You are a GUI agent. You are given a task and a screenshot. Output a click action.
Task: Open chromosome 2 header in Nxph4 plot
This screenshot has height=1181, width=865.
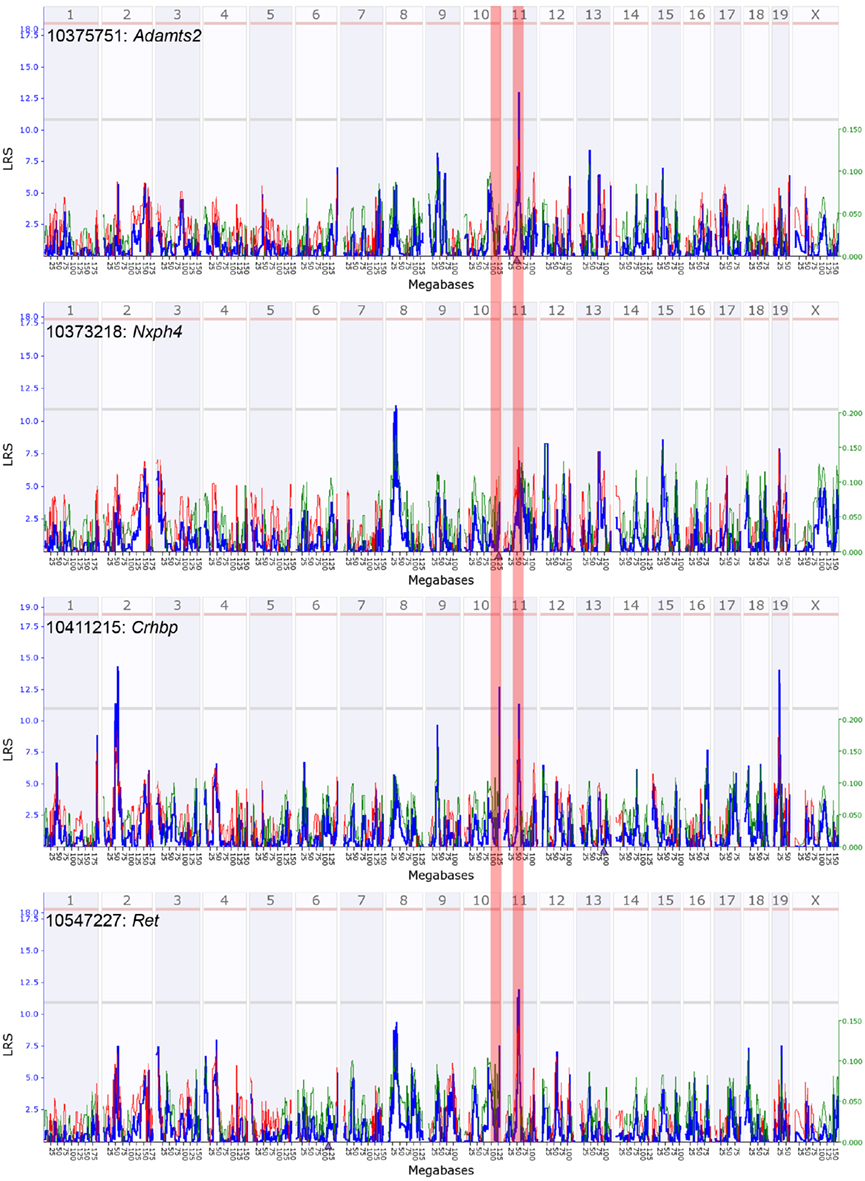[x=127, y=310]
